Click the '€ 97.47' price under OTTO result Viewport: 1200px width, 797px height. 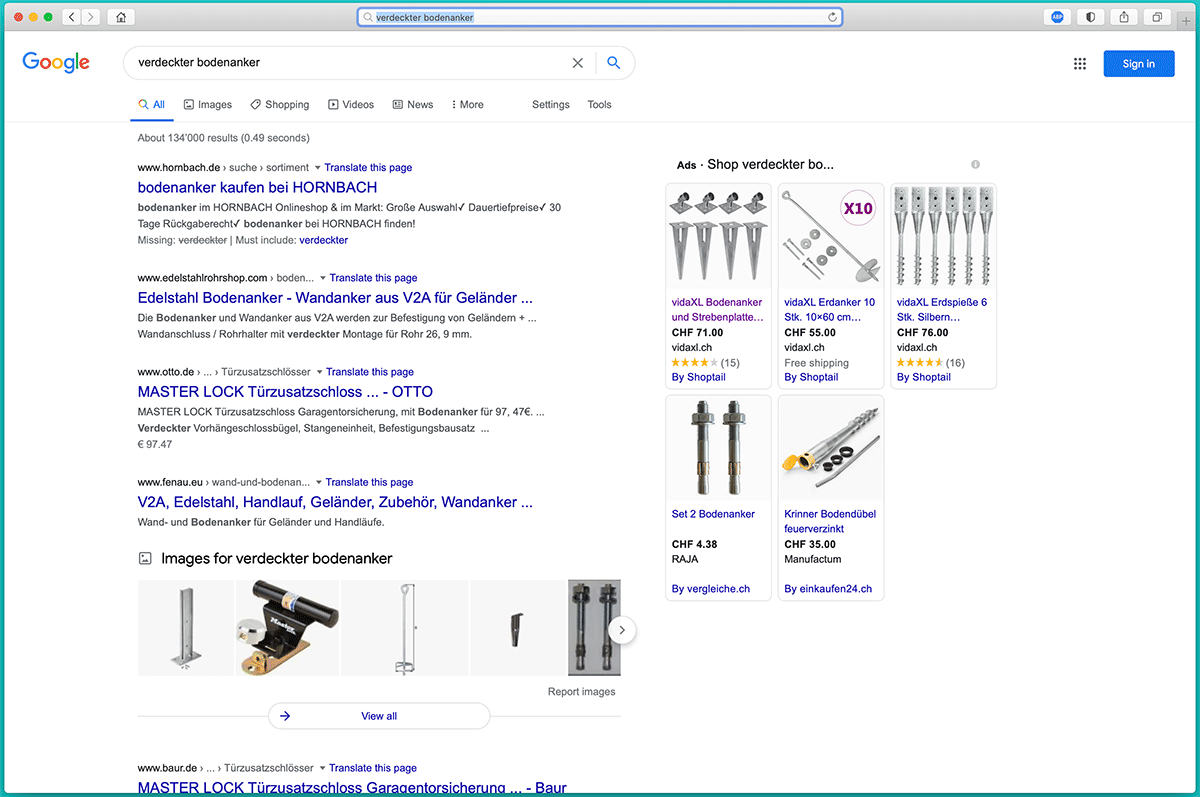point(155,444)
